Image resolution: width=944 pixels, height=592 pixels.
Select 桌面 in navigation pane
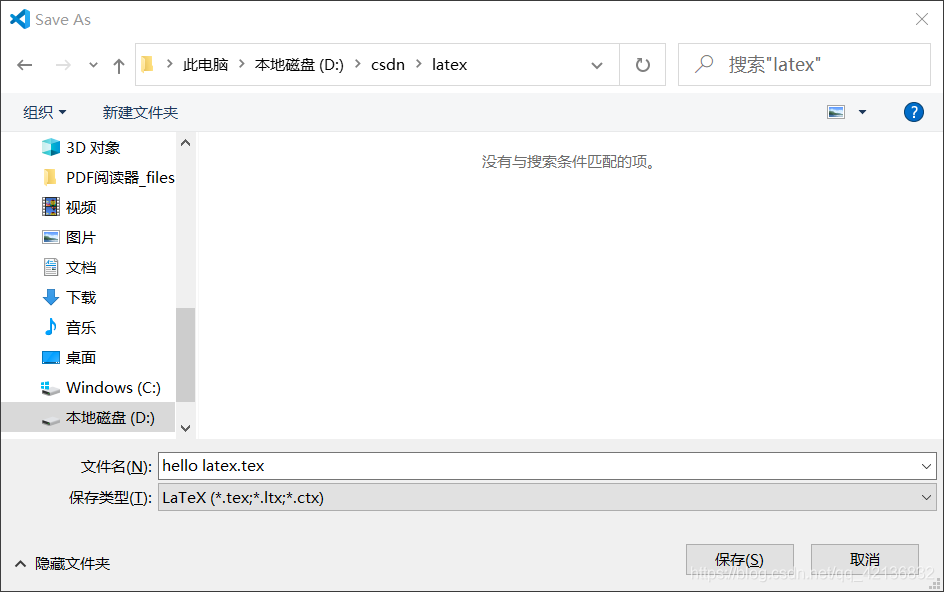tap(81, 358)
